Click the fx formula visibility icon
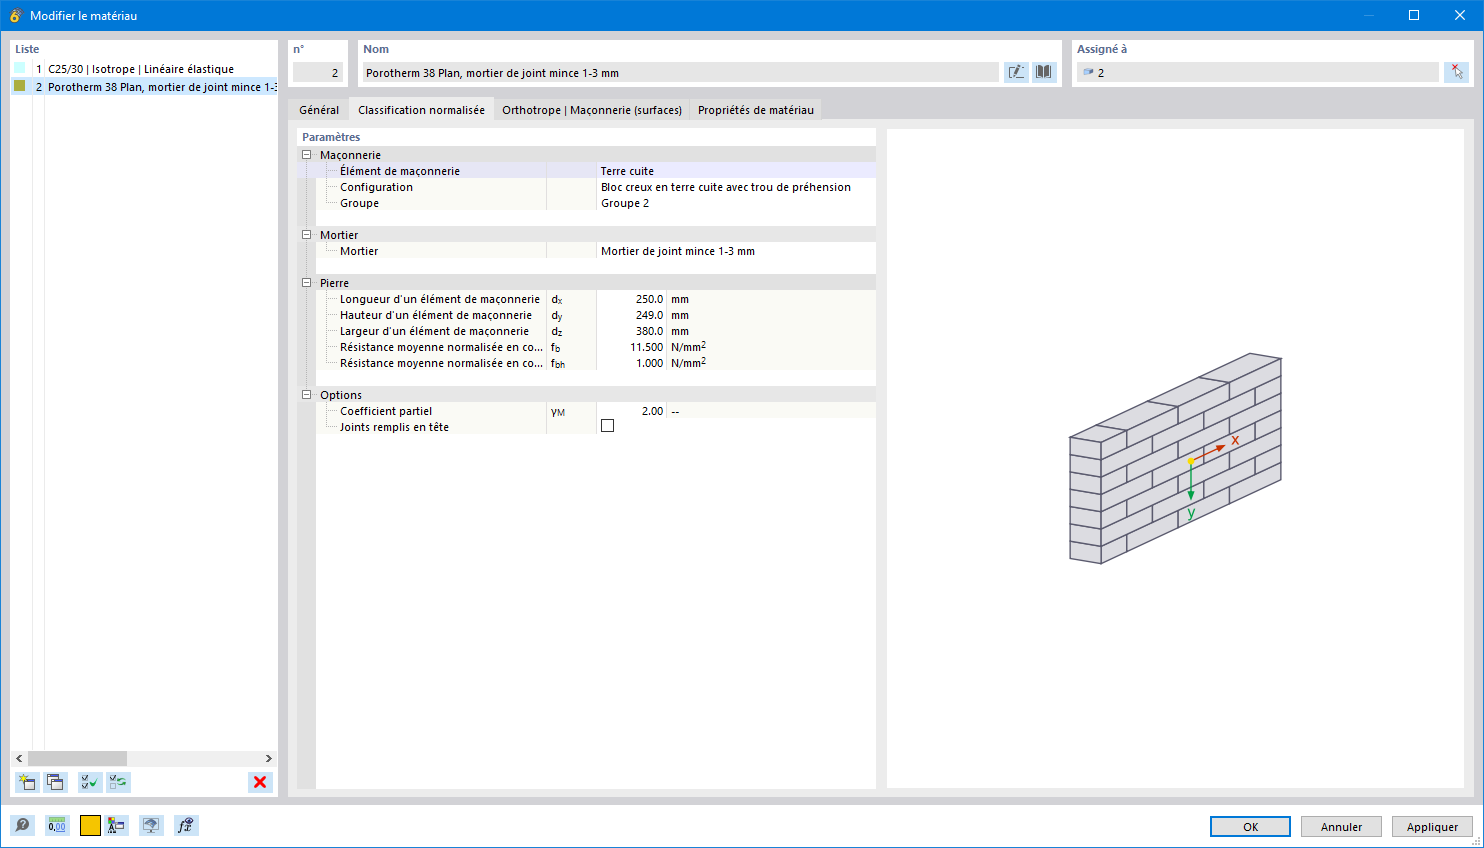 (x=185, y=825)
